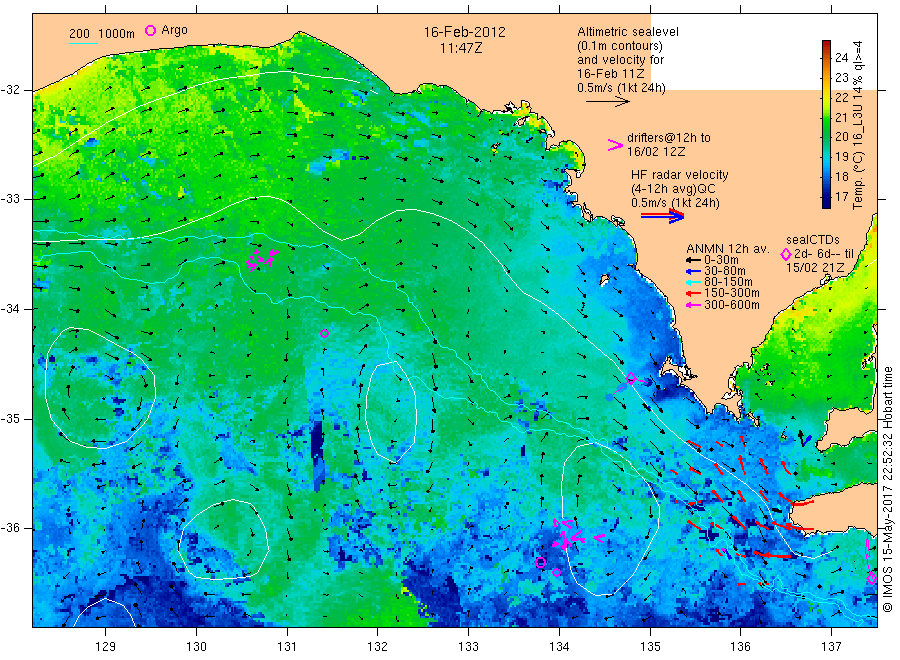This screenshot has height=660, width=900.
Task: Click the date label 16-Feb-2012
Action: 464,32
